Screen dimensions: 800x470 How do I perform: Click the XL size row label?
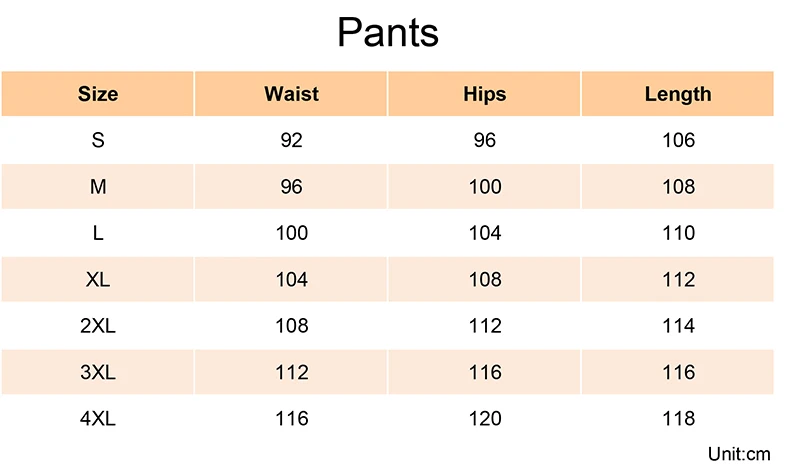98,279
